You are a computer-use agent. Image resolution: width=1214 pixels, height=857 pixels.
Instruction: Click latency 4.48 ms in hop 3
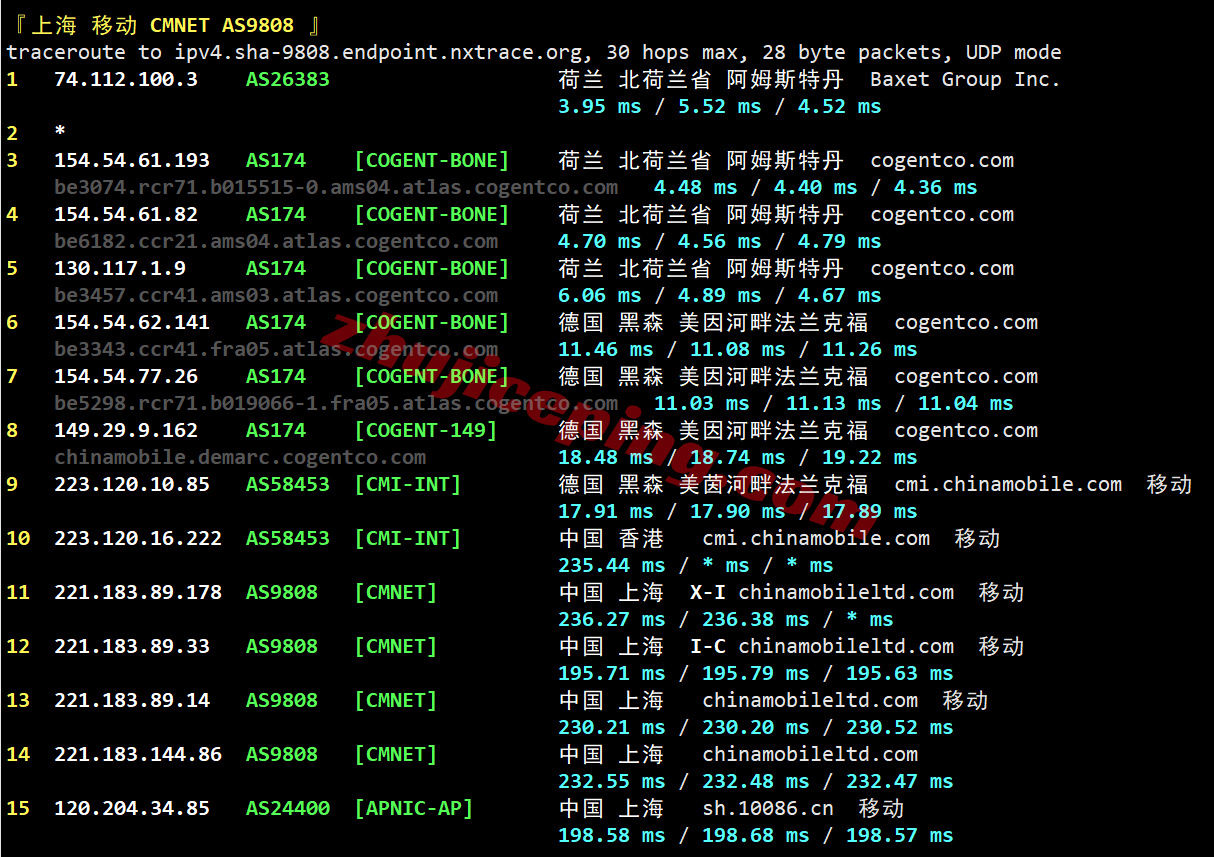point(696,187)
